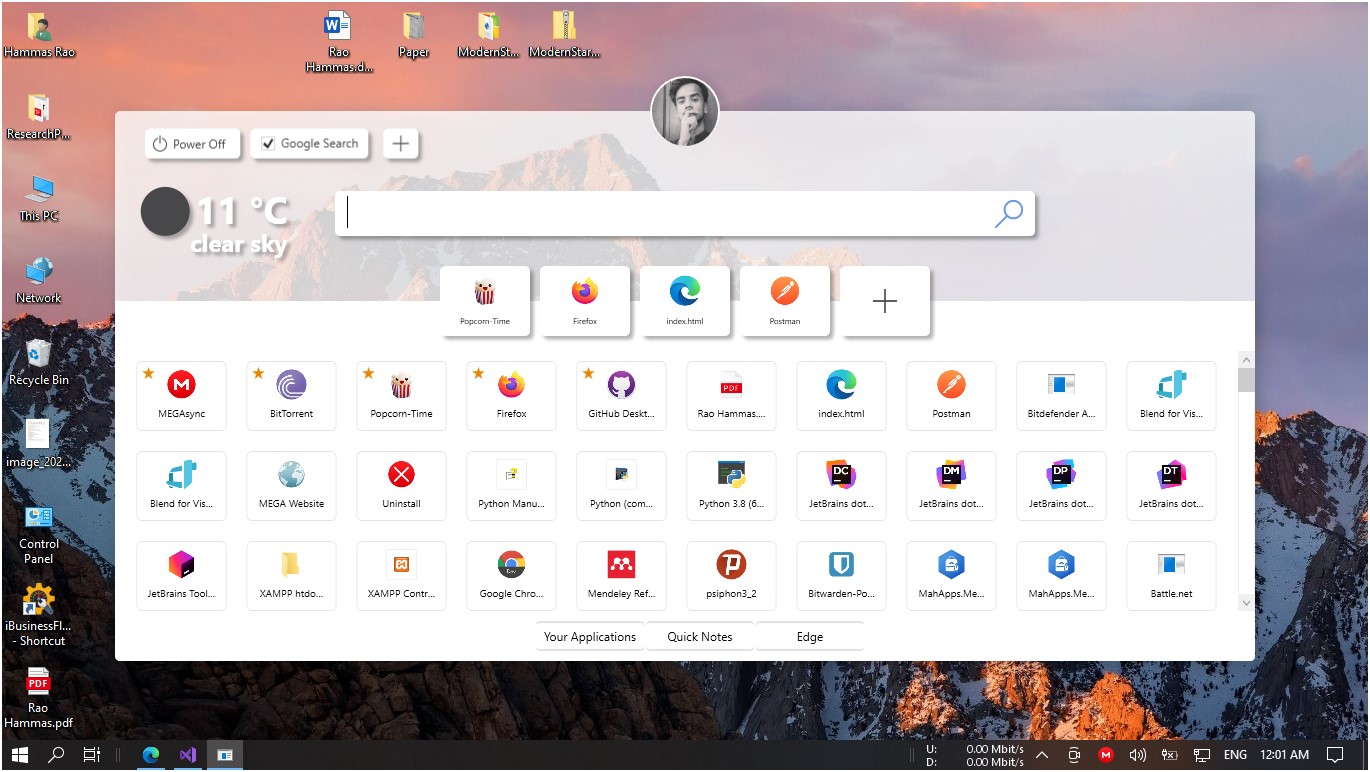Switch to the Edge tab
The image size is (1370, 772).
810,636
